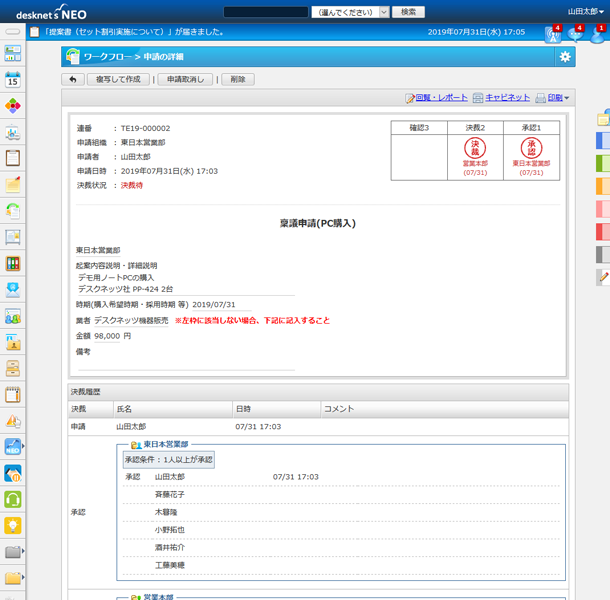The width and height of the screenshot is (610, 600).
Task: Open the 回覧・レポート link
Action: point(436,98)
